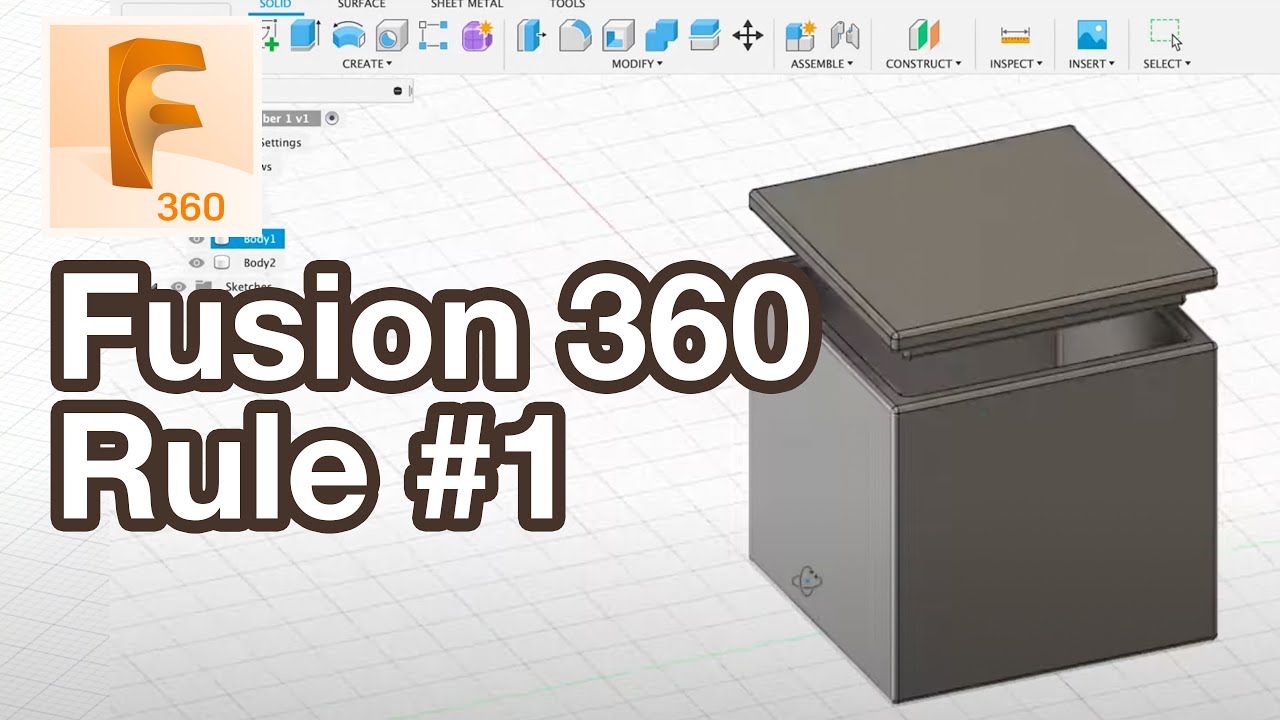The width and height of the screenshot is (1280, 720).
Task: Switch to the TOOLS tab
Action: point(568,5)
